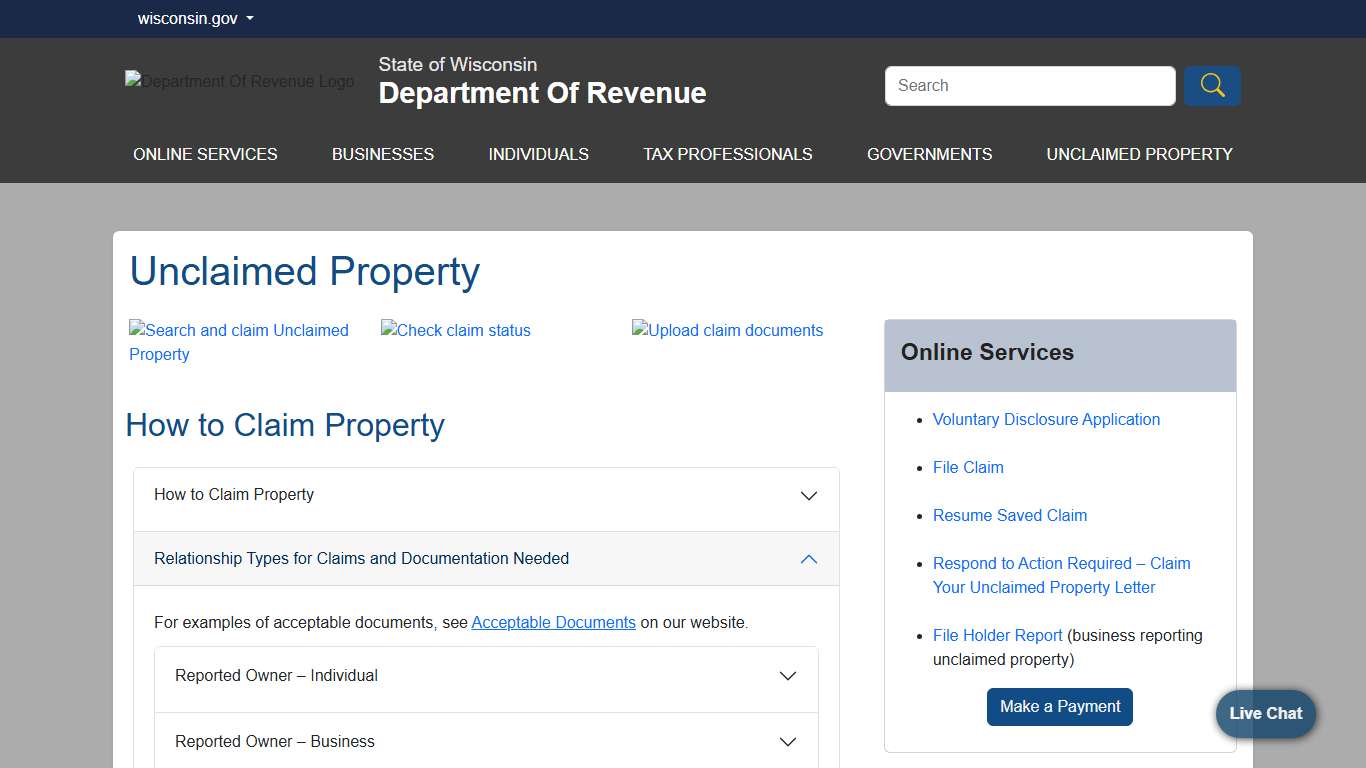The image size is (1366, 768).
Task: Switch to the Businesses section
Action: (382, 154)
